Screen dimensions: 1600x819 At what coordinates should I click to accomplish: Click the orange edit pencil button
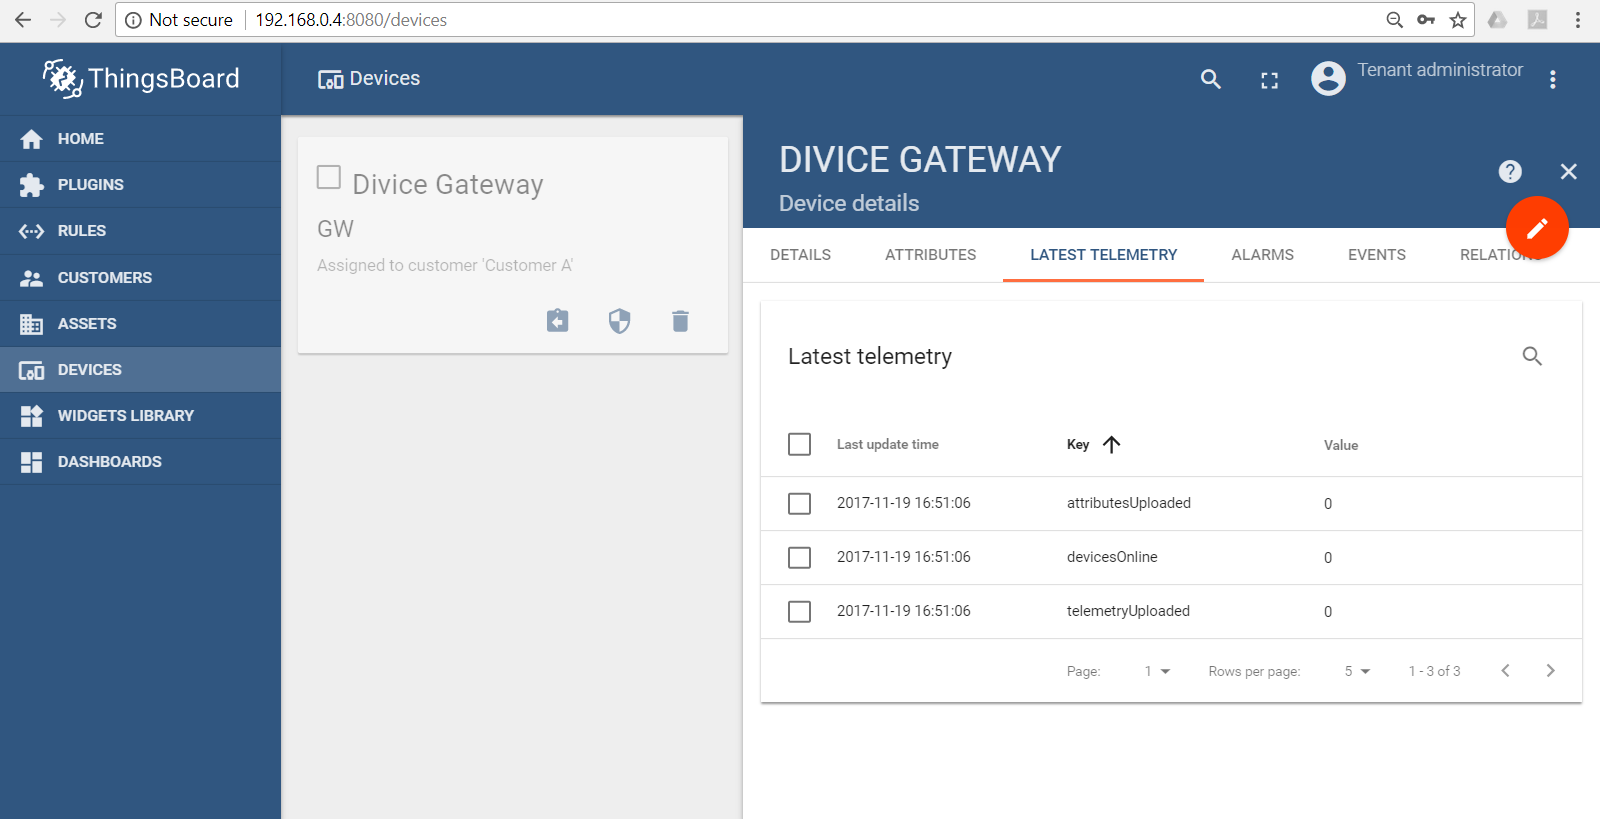pyautogui.click(x=1537, y=228)
